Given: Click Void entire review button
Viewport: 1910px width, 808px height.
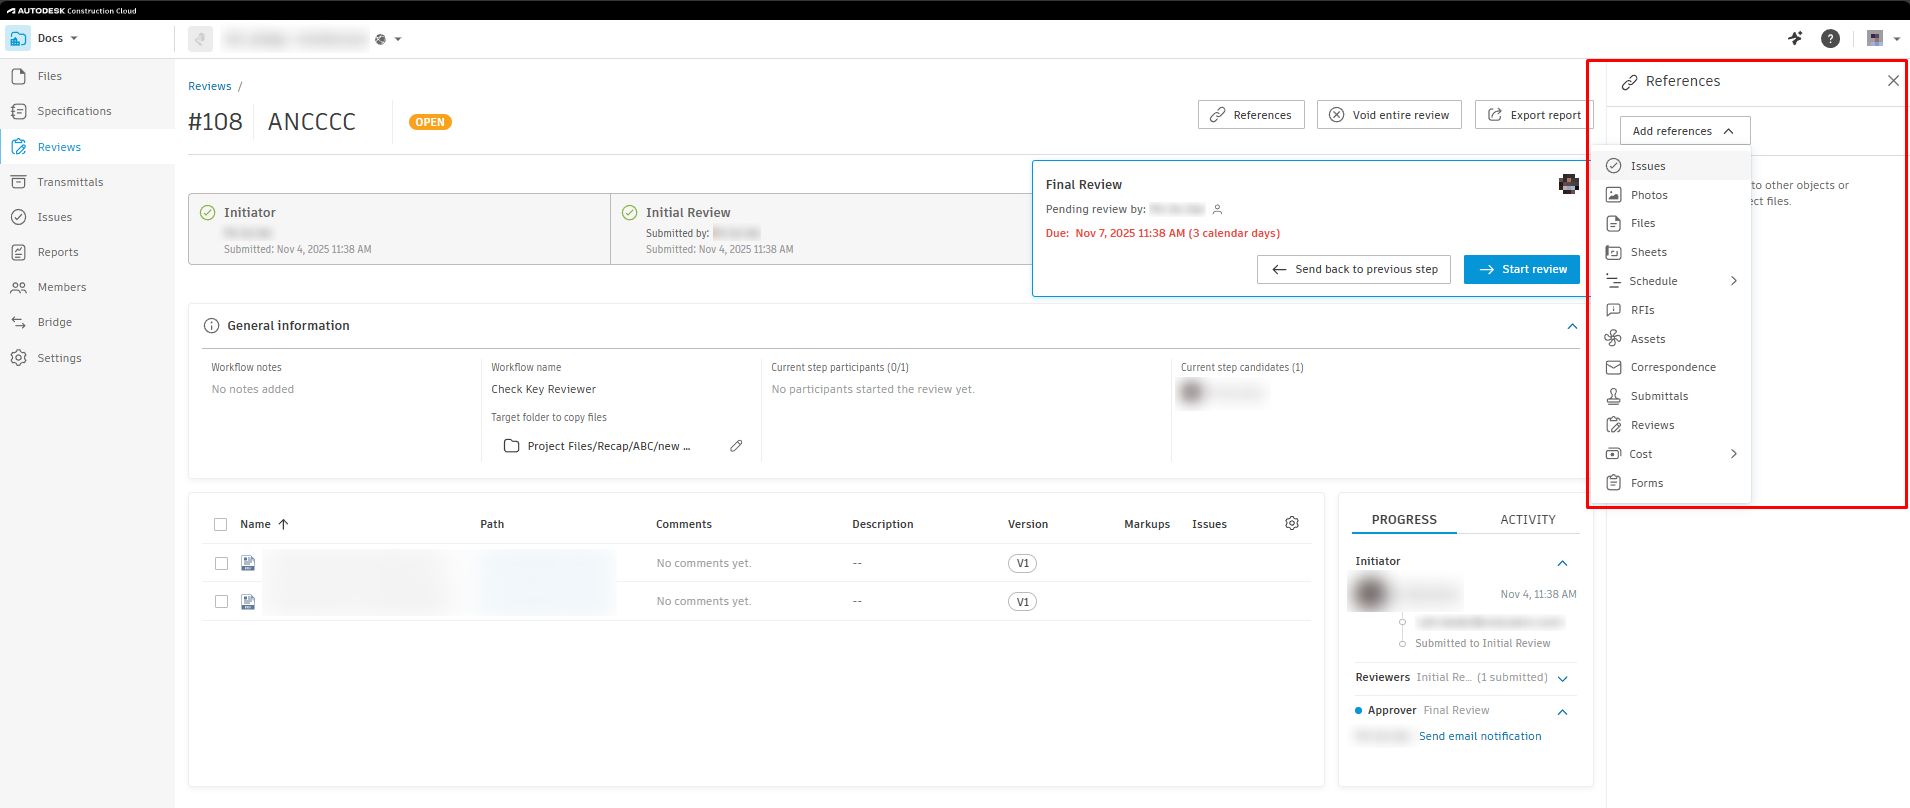Looking at the screenshot, I should tap(1390, 115).
